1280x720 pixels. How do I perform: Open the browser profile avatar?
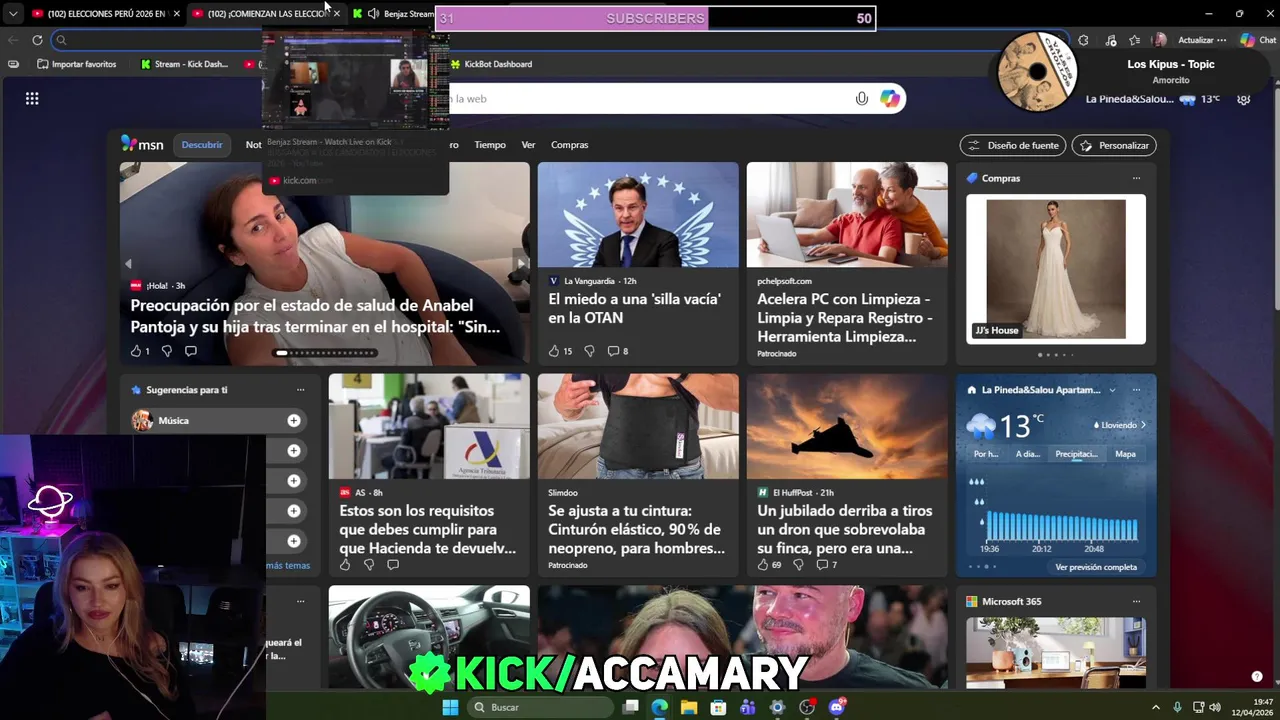coord(1160,40)
